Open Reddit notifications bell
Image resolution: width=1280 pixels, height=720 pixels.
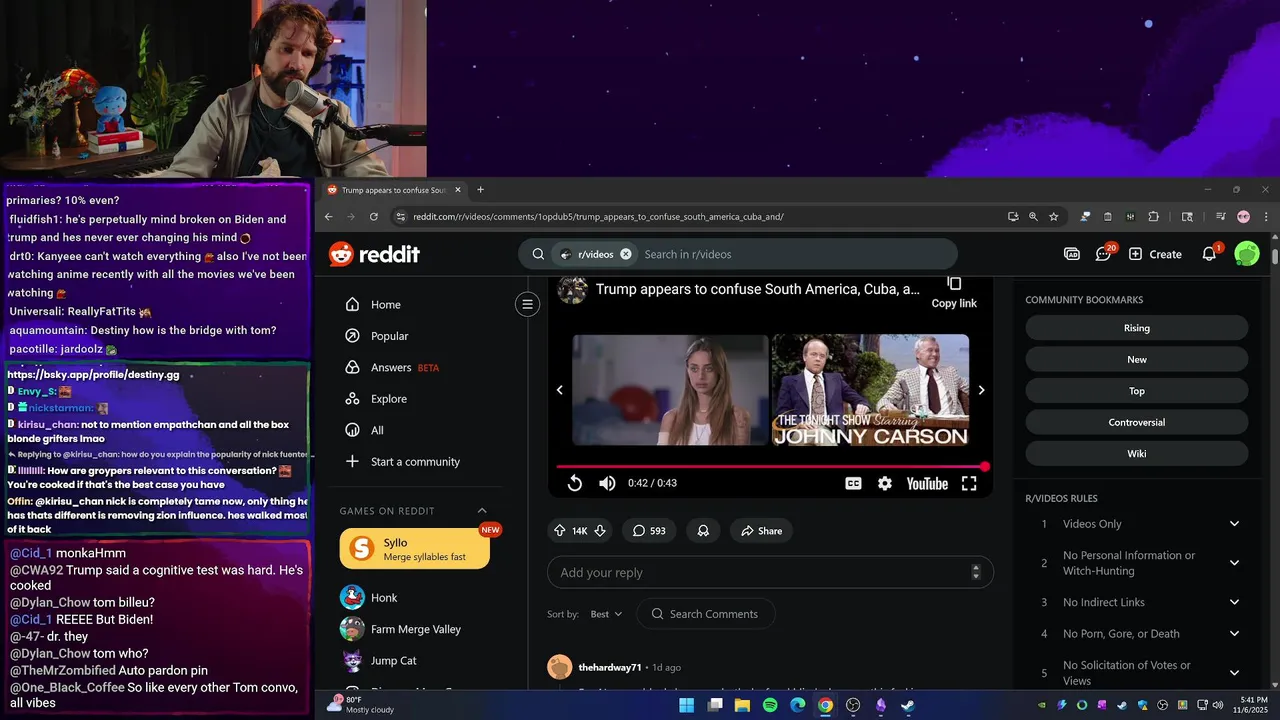(x=1210, y=254)
